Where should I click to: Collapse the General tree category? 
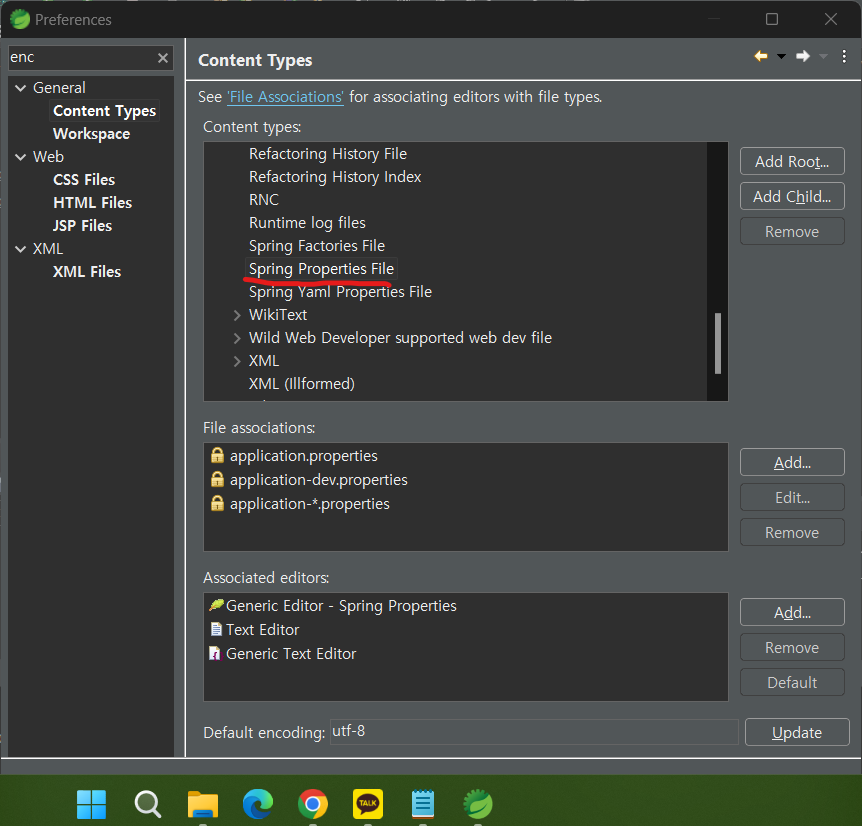click(x=20, y=88)
